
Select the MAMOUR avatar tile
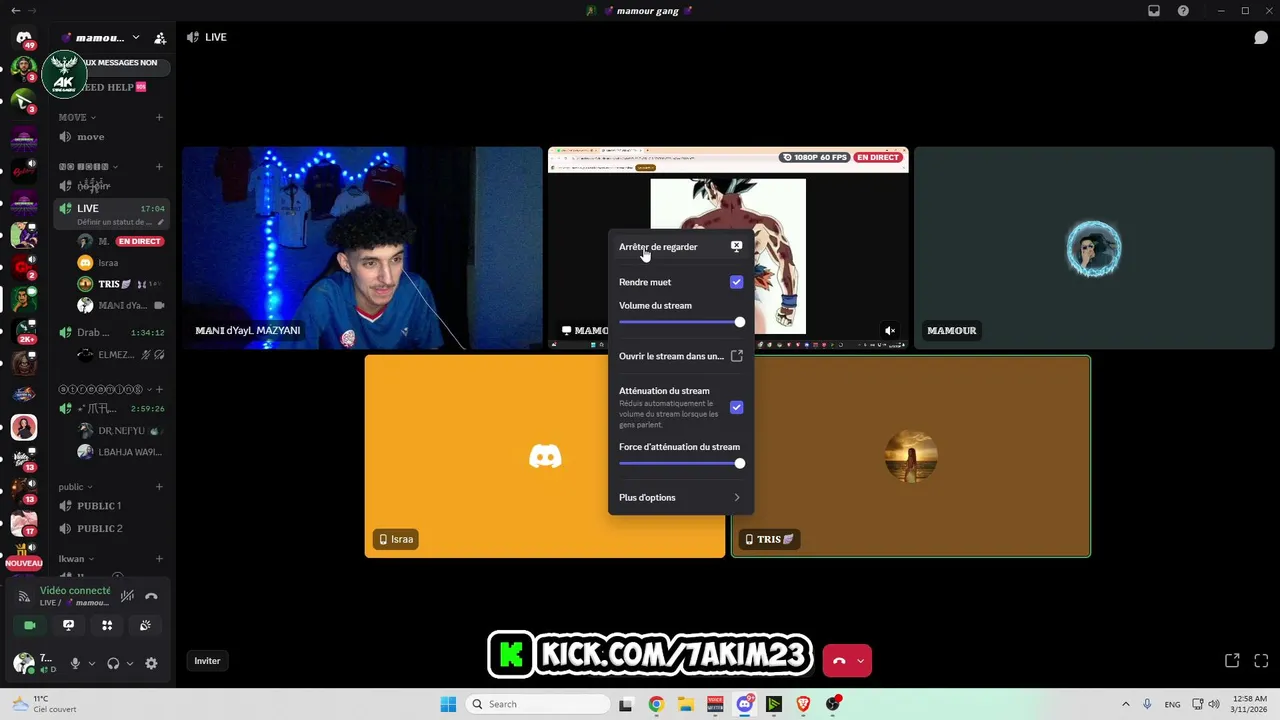click(x=1094, y=248)
